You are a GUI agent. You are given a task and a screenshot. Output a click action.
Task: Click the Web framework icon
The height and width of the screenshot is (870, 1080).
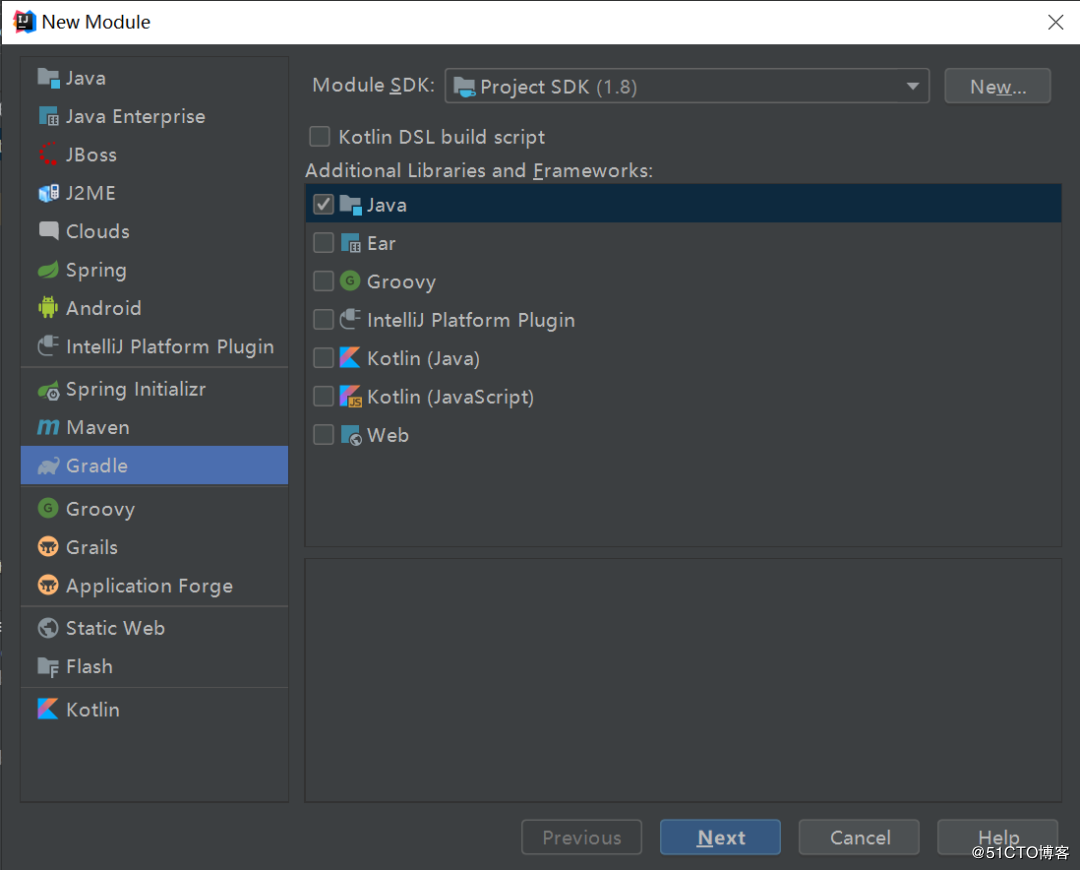tap(351, 435)
